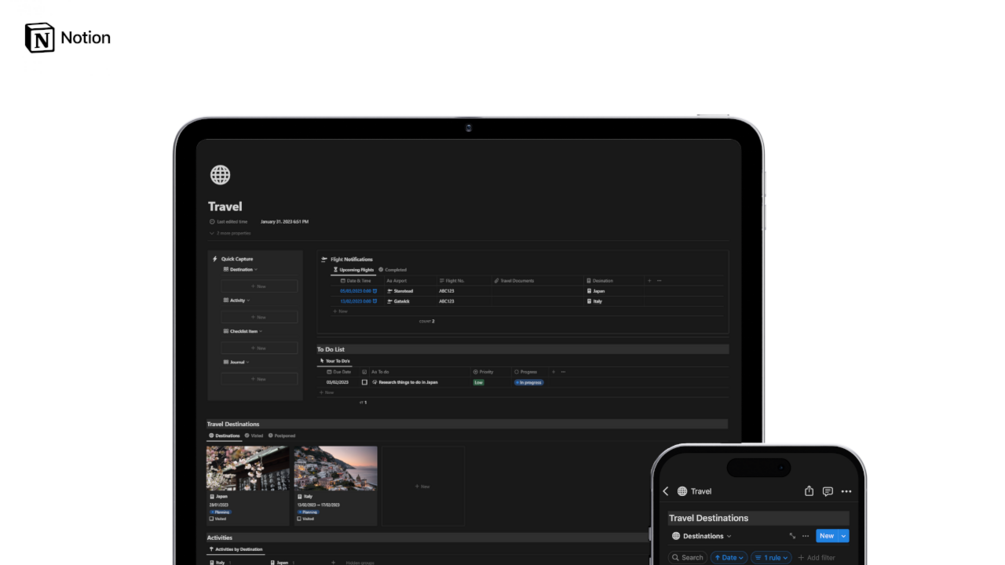Switch to the Completed flights tab

tap(393, 270)
